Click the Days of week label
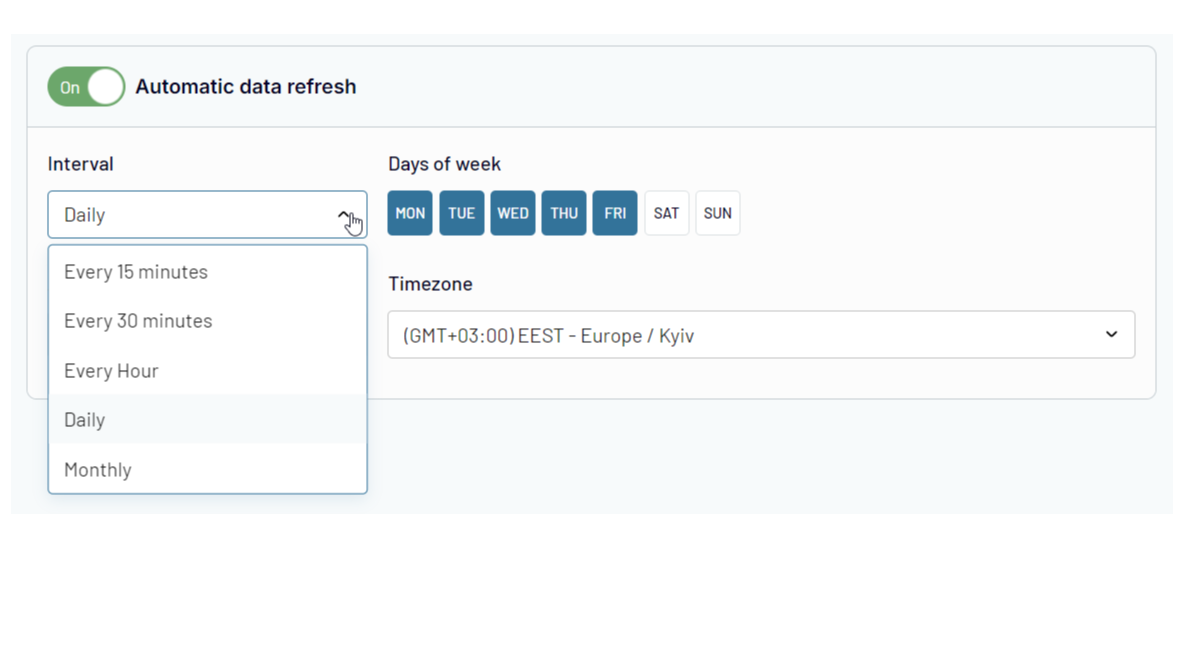 [x=444, y=164]
